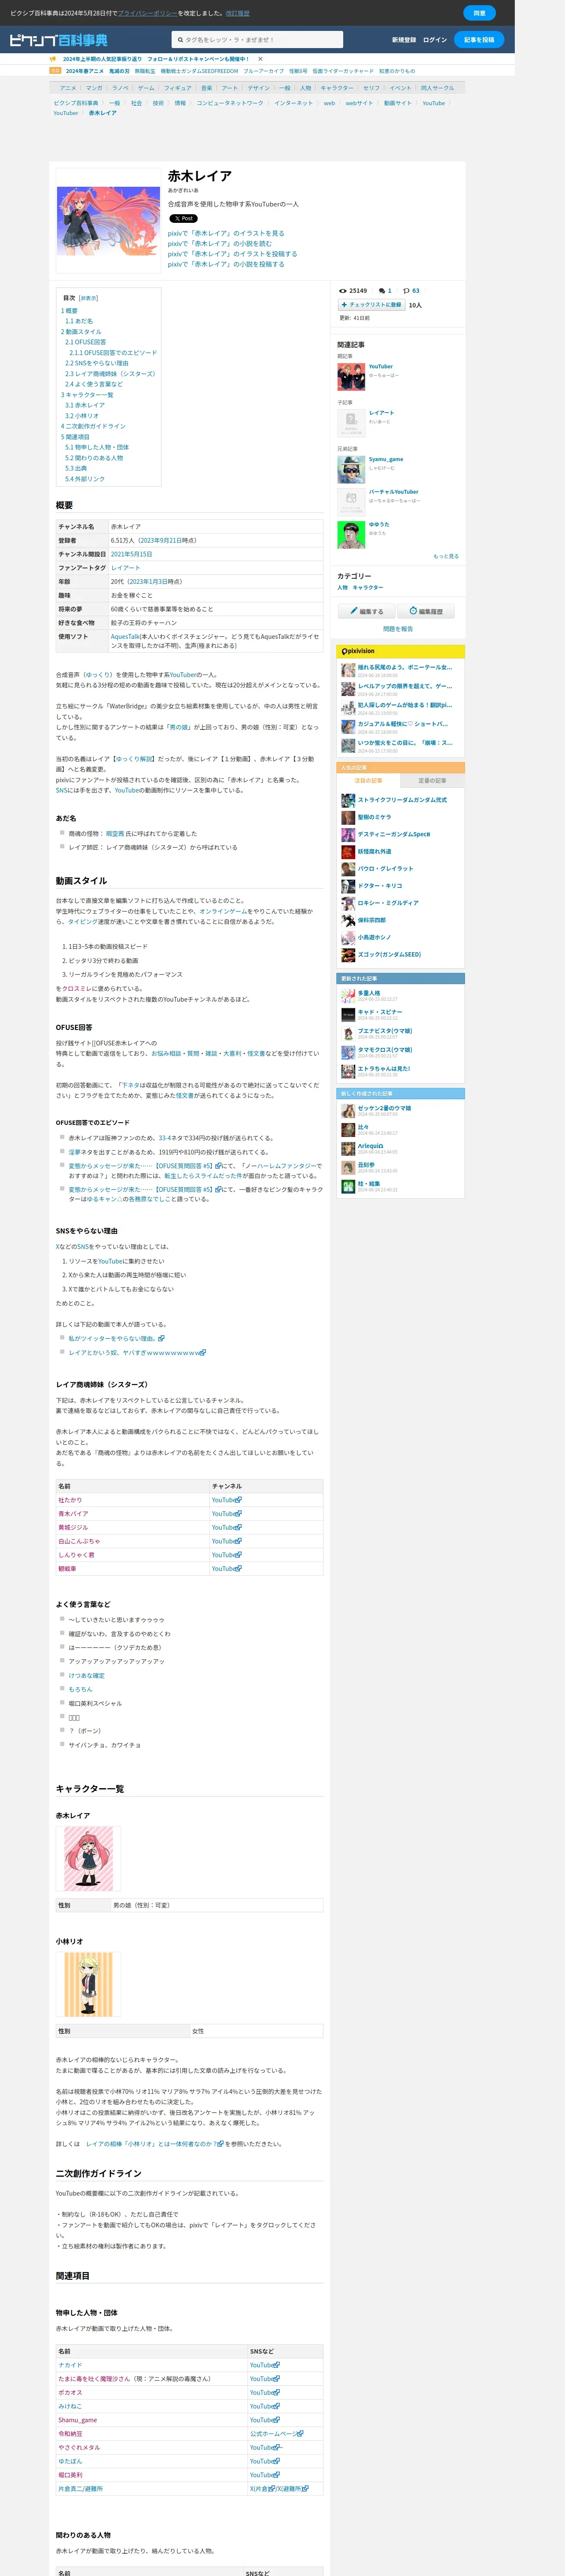Open the 鬼滅の刃 trending tag

point(119,71)
